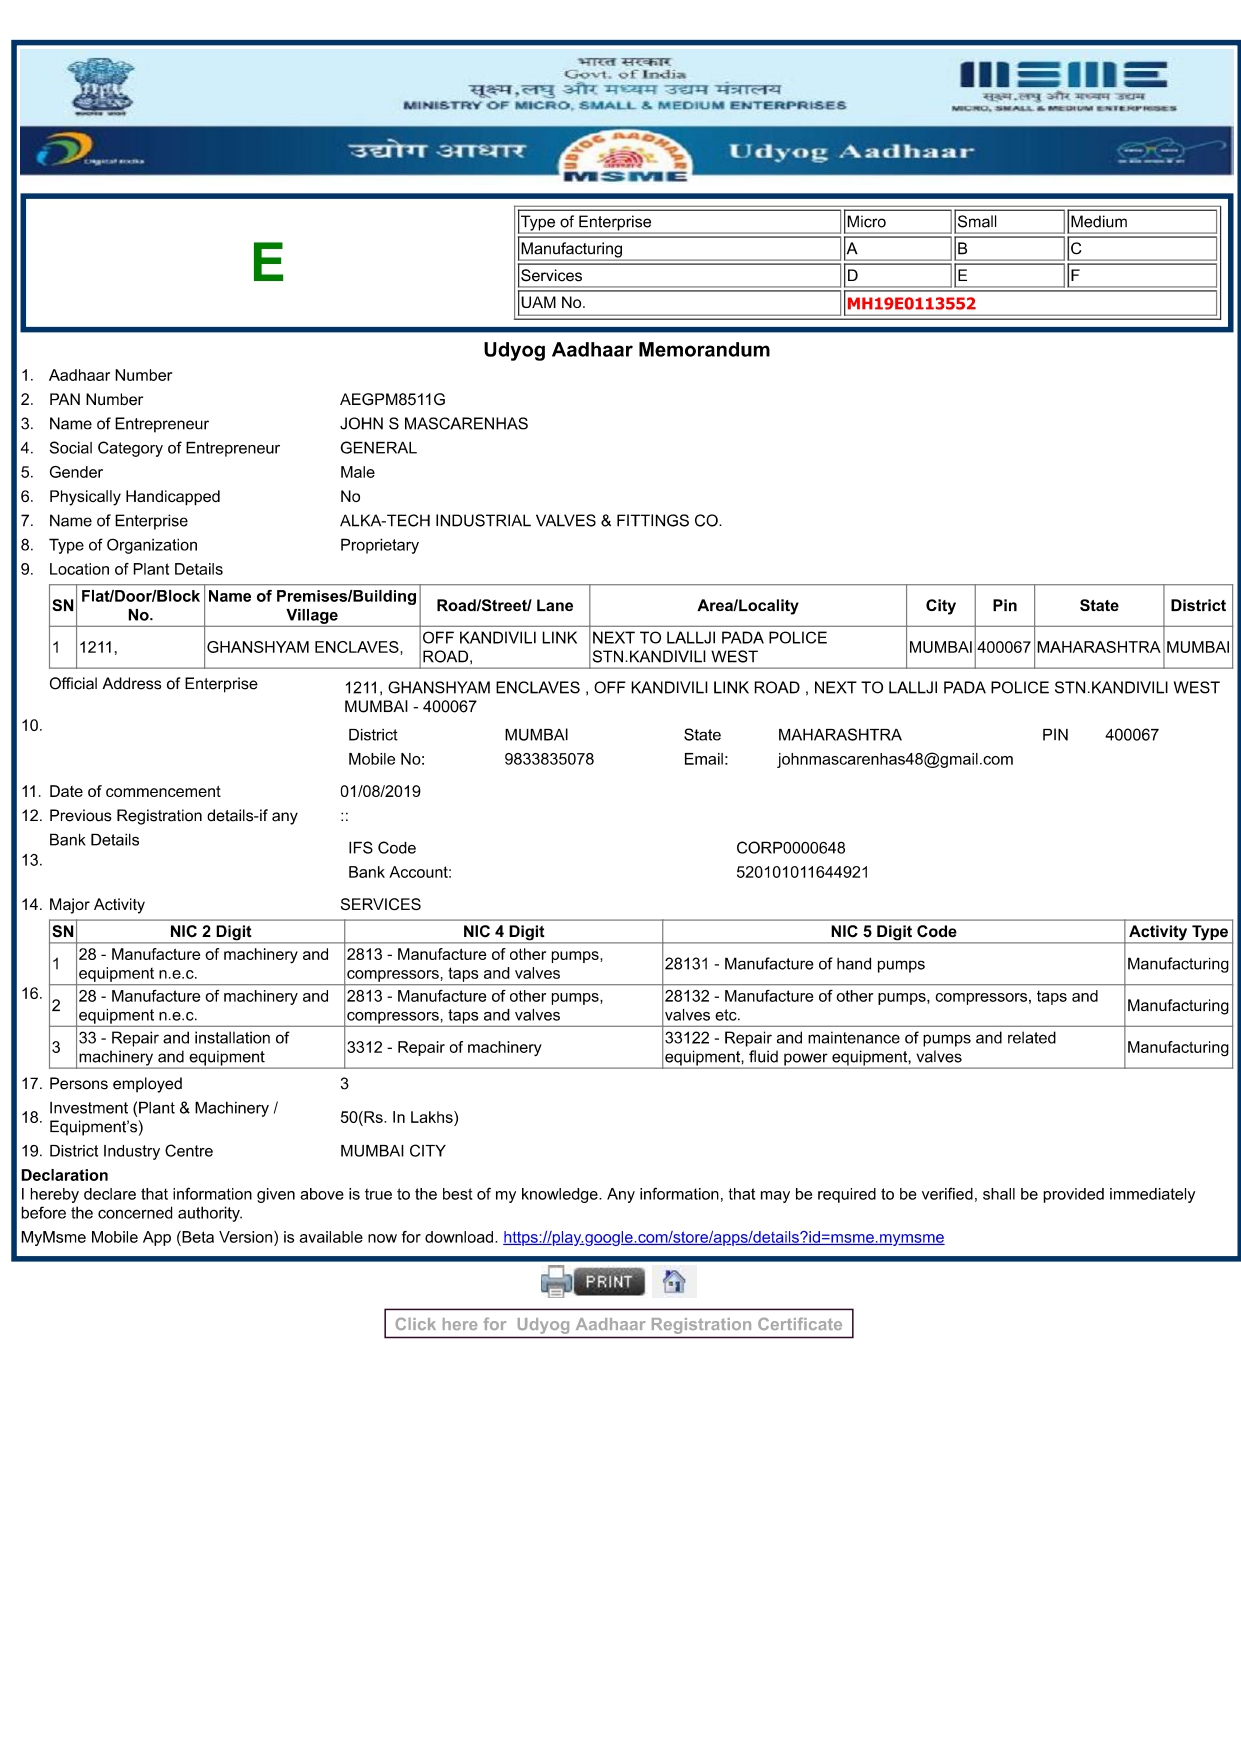Click the printer icon beside PRINT
This screenshot has height=1755, width=1241.
pyautogui.click(x=556, y=1281)
